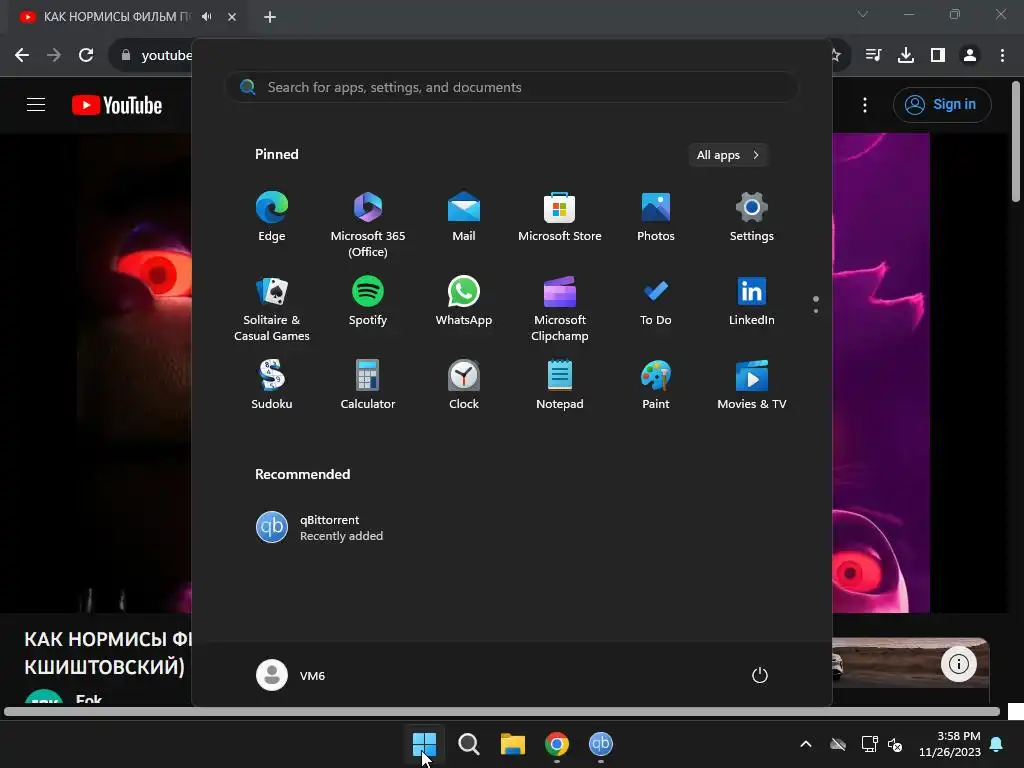The width and height of the screenshot is (1024, 768).
Task: Mute the tab via speaker icon
Action: tap(207, 16)
